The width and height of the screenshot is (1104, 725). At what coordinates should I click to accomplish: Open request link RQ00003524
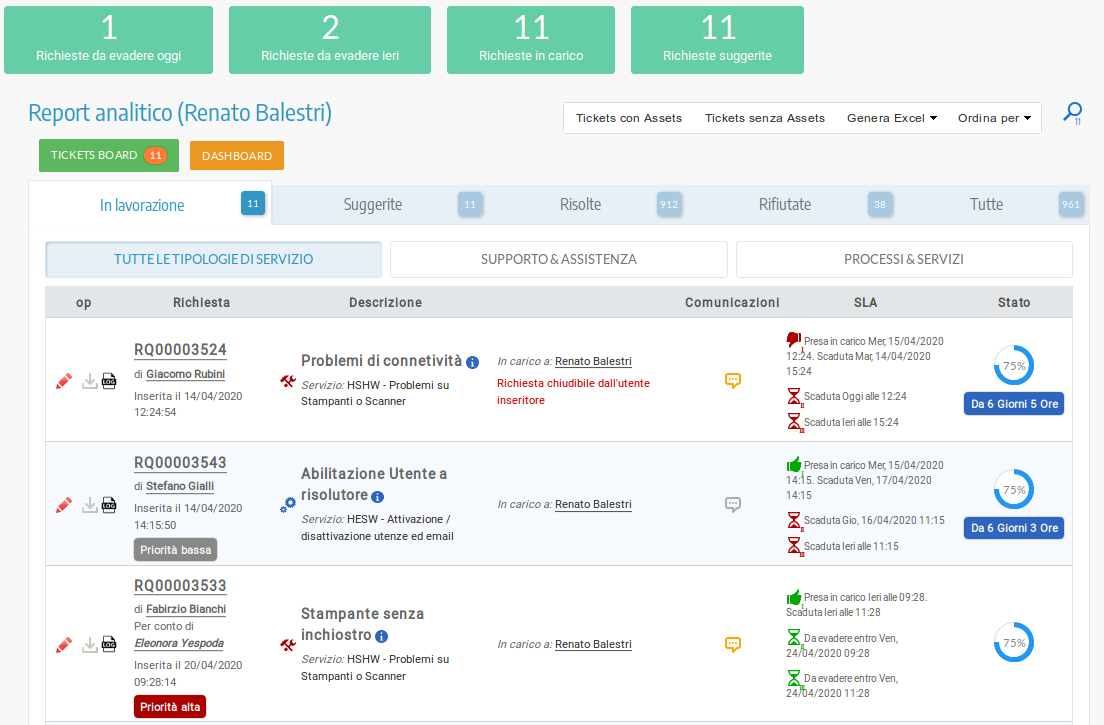(180, 350)
